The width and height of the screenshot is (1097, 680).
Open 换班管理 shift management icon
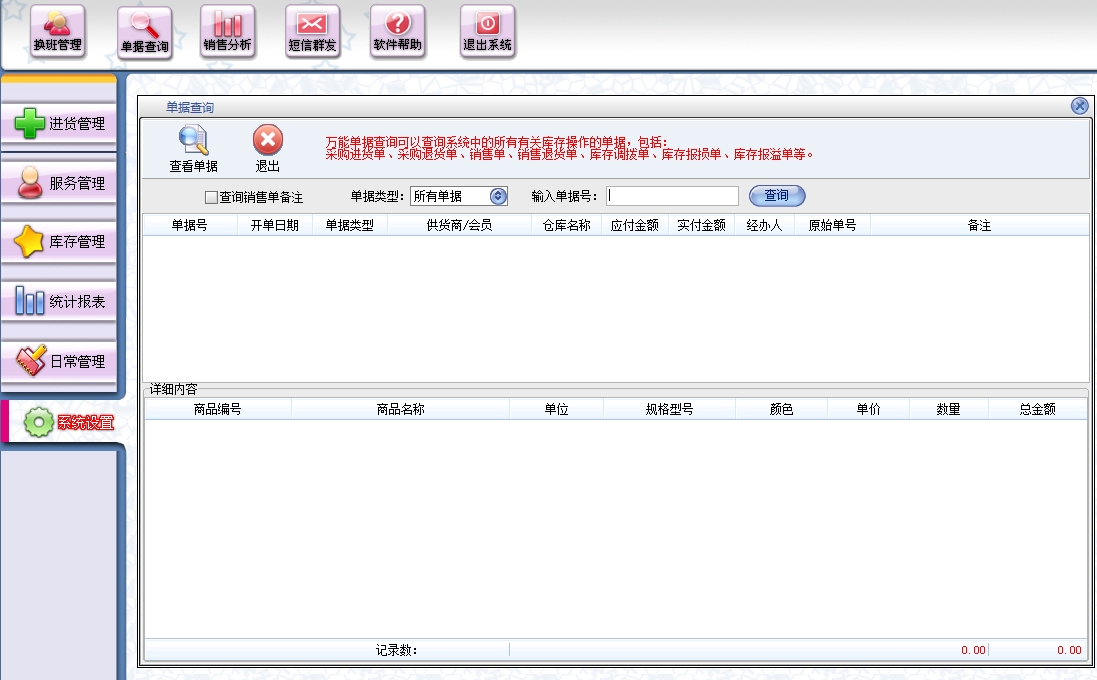pyautogui.click(x=57, y=32)
